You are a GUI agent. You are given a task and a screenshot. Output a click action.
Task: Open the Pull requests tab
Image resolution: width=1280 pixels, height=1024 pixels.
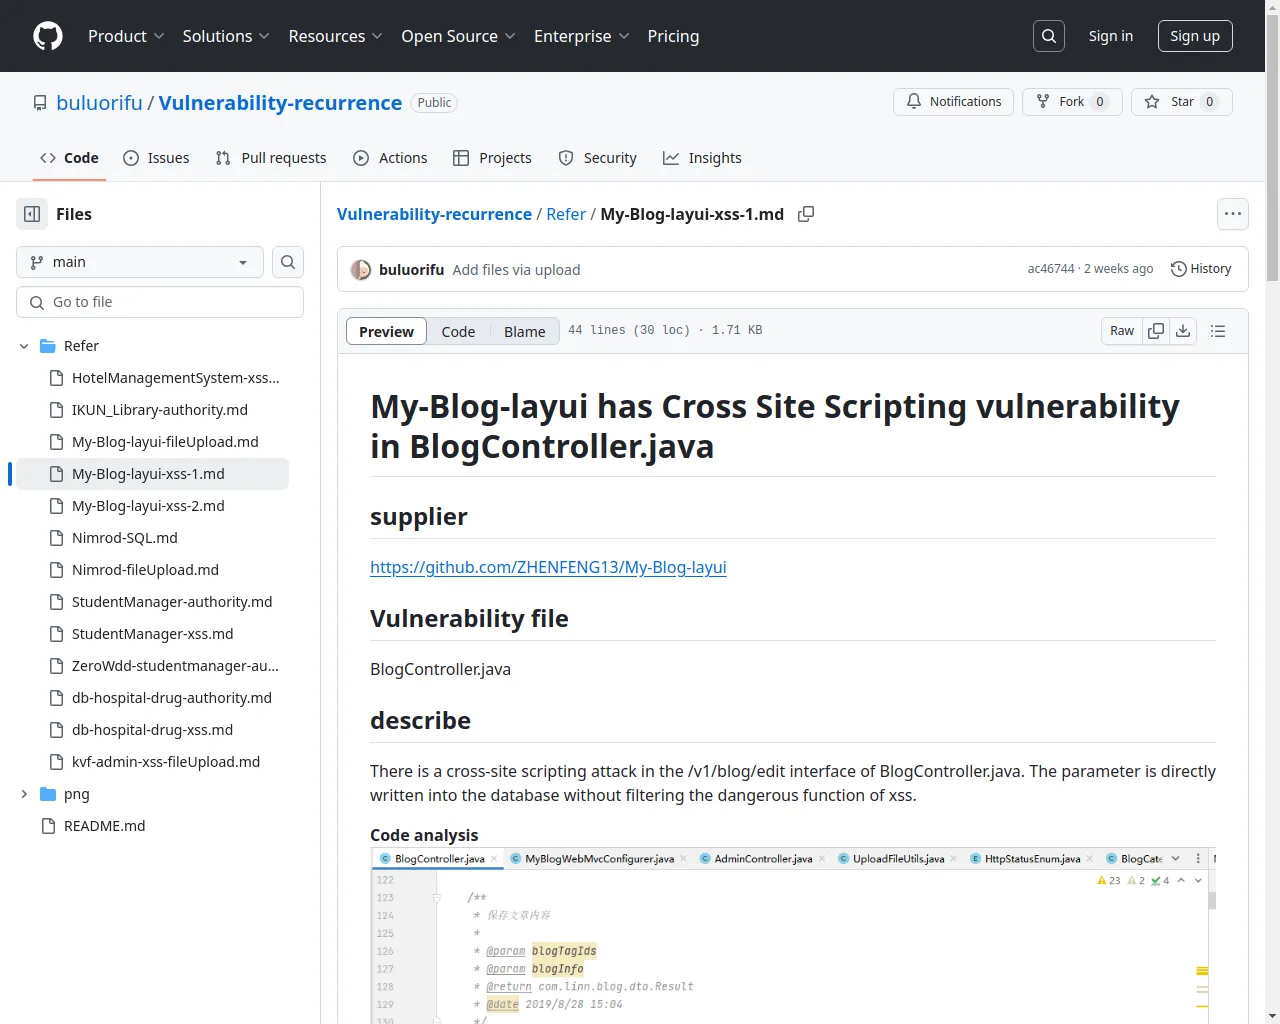(x=271, y=158)
